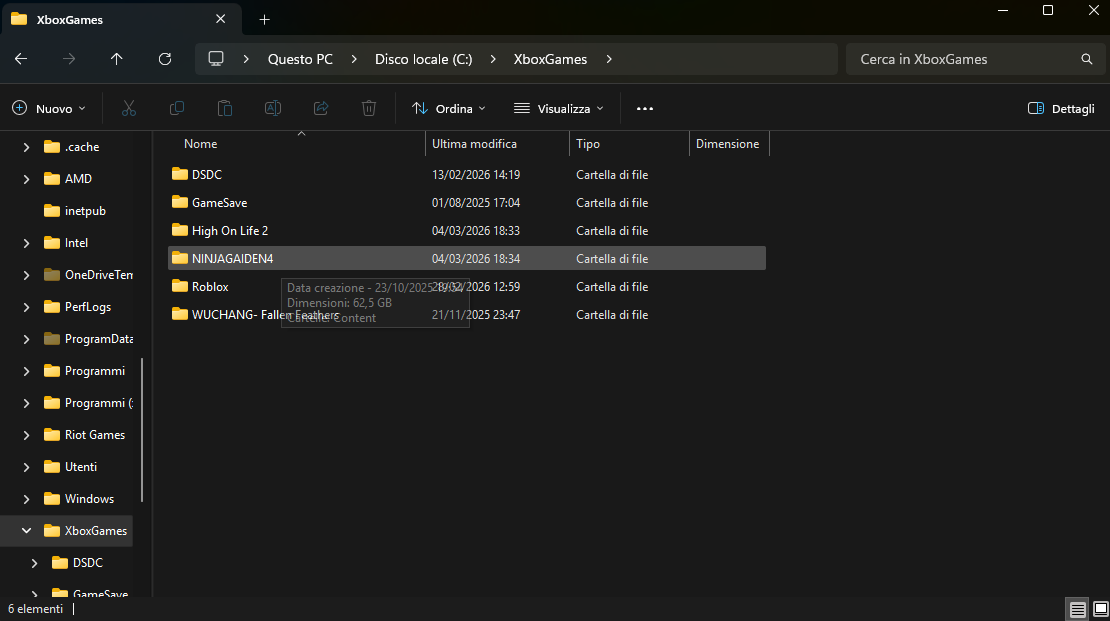
Task: Expand the DSDC subfolder in tree
Action: tap(34, 563)
